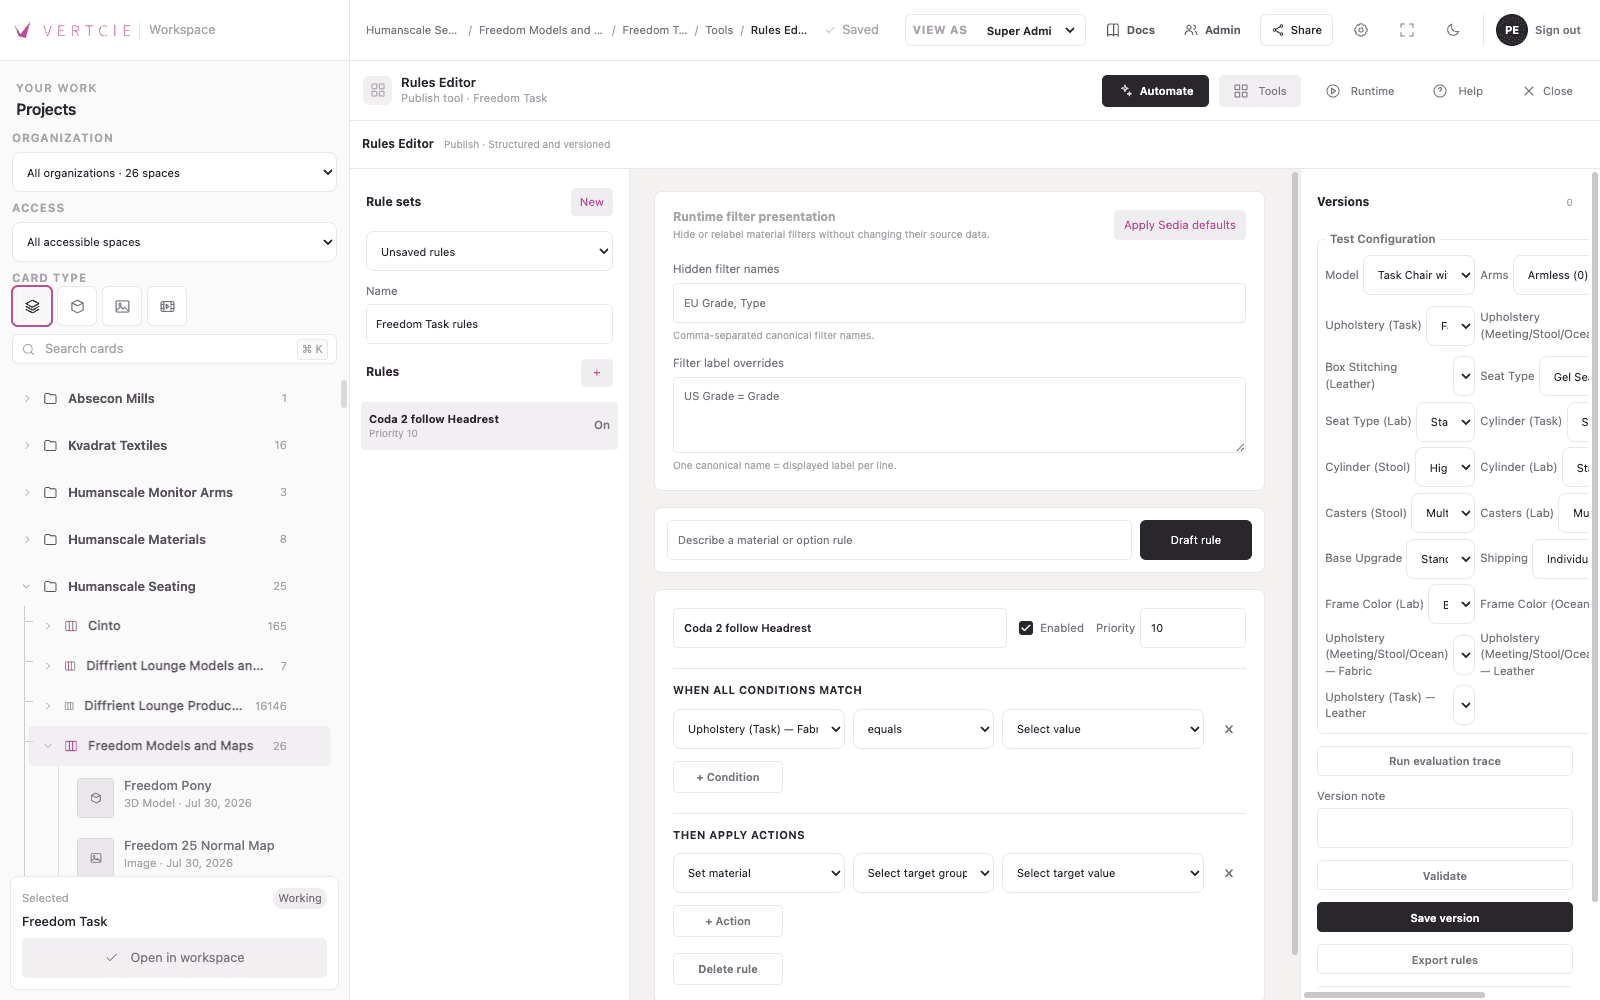Open Docs from the top bar
Viewport: 1600px width, 1000px height.
pos(1130,30)
